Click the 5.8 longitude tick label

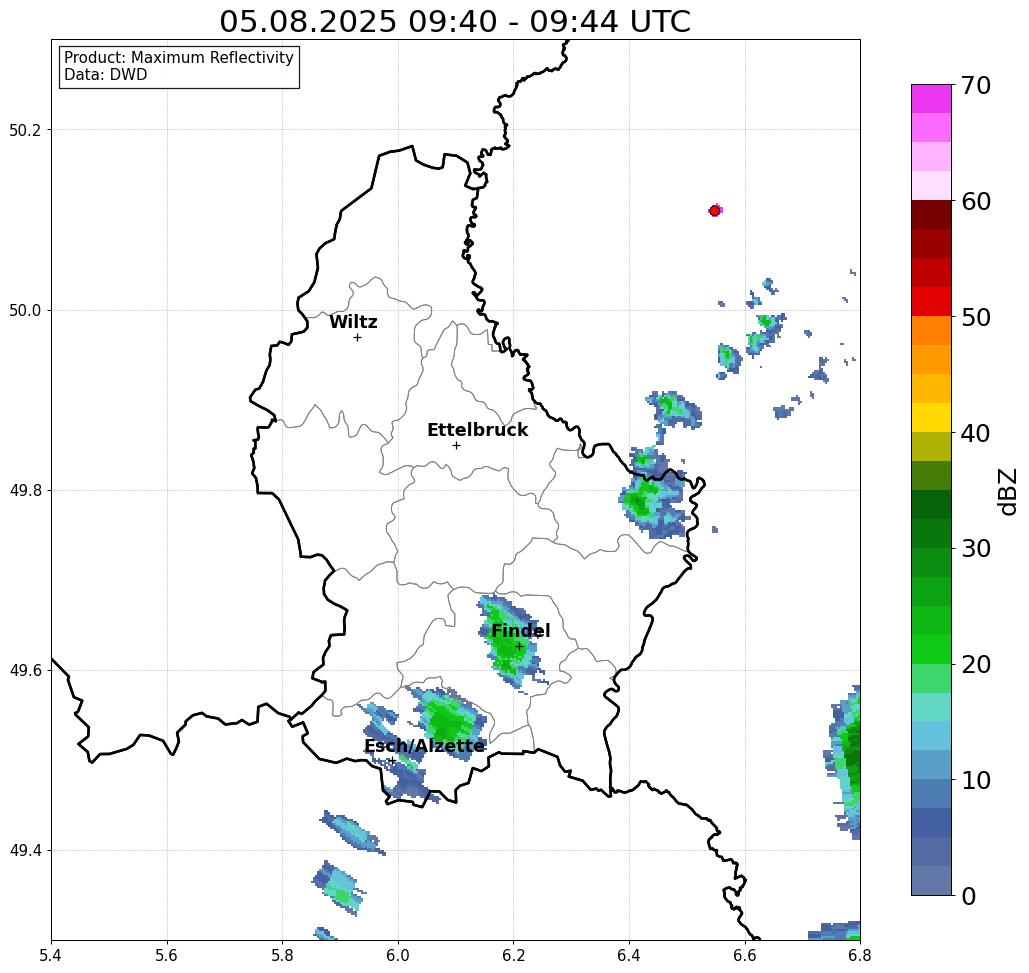(x=282, y=955)
